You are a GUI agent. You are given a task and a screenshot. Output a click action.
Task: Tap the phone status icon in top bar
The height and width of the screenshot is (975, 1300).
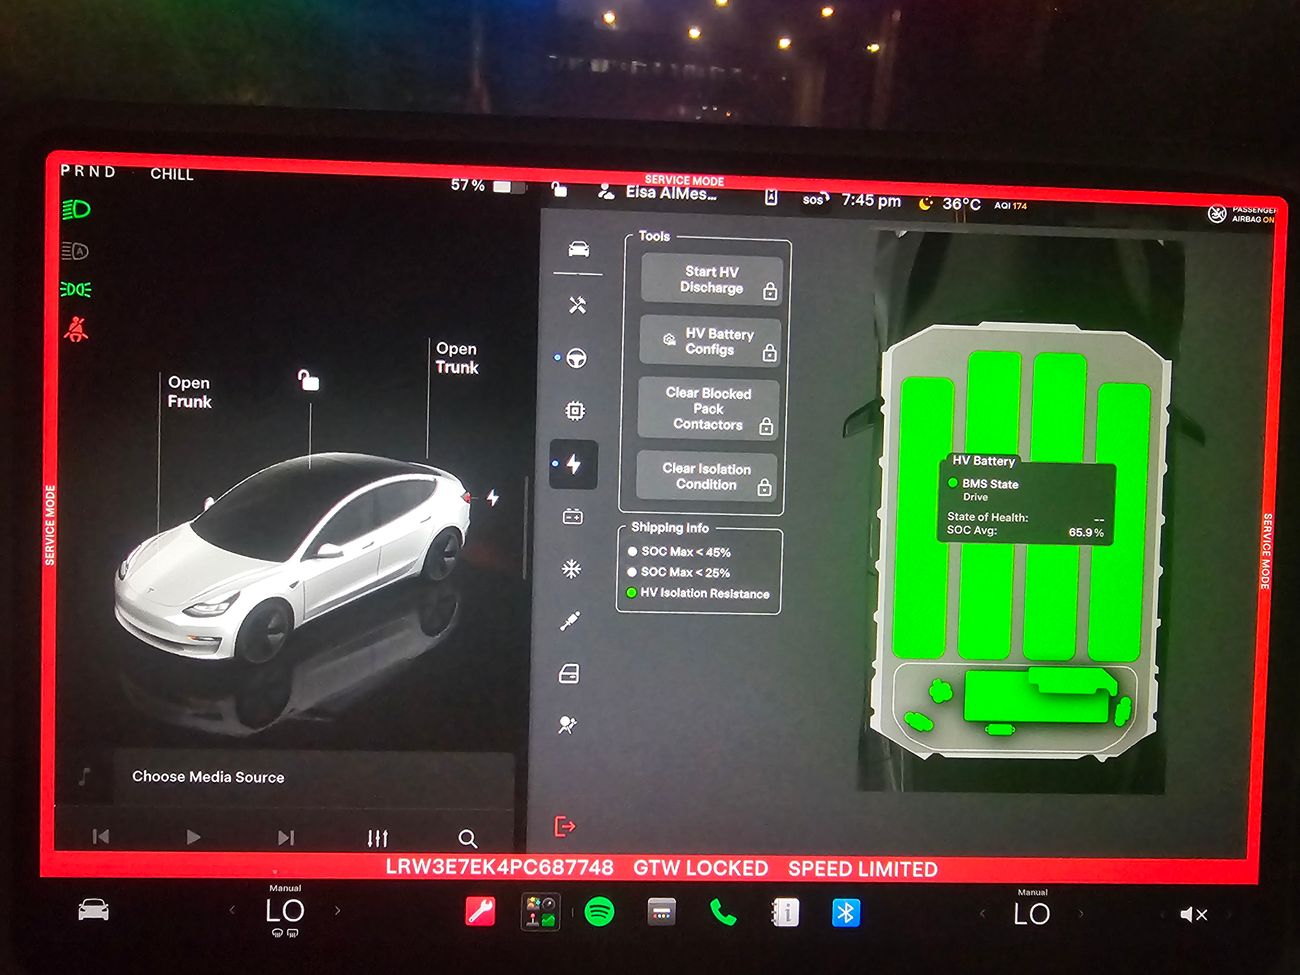click(771, 197)
